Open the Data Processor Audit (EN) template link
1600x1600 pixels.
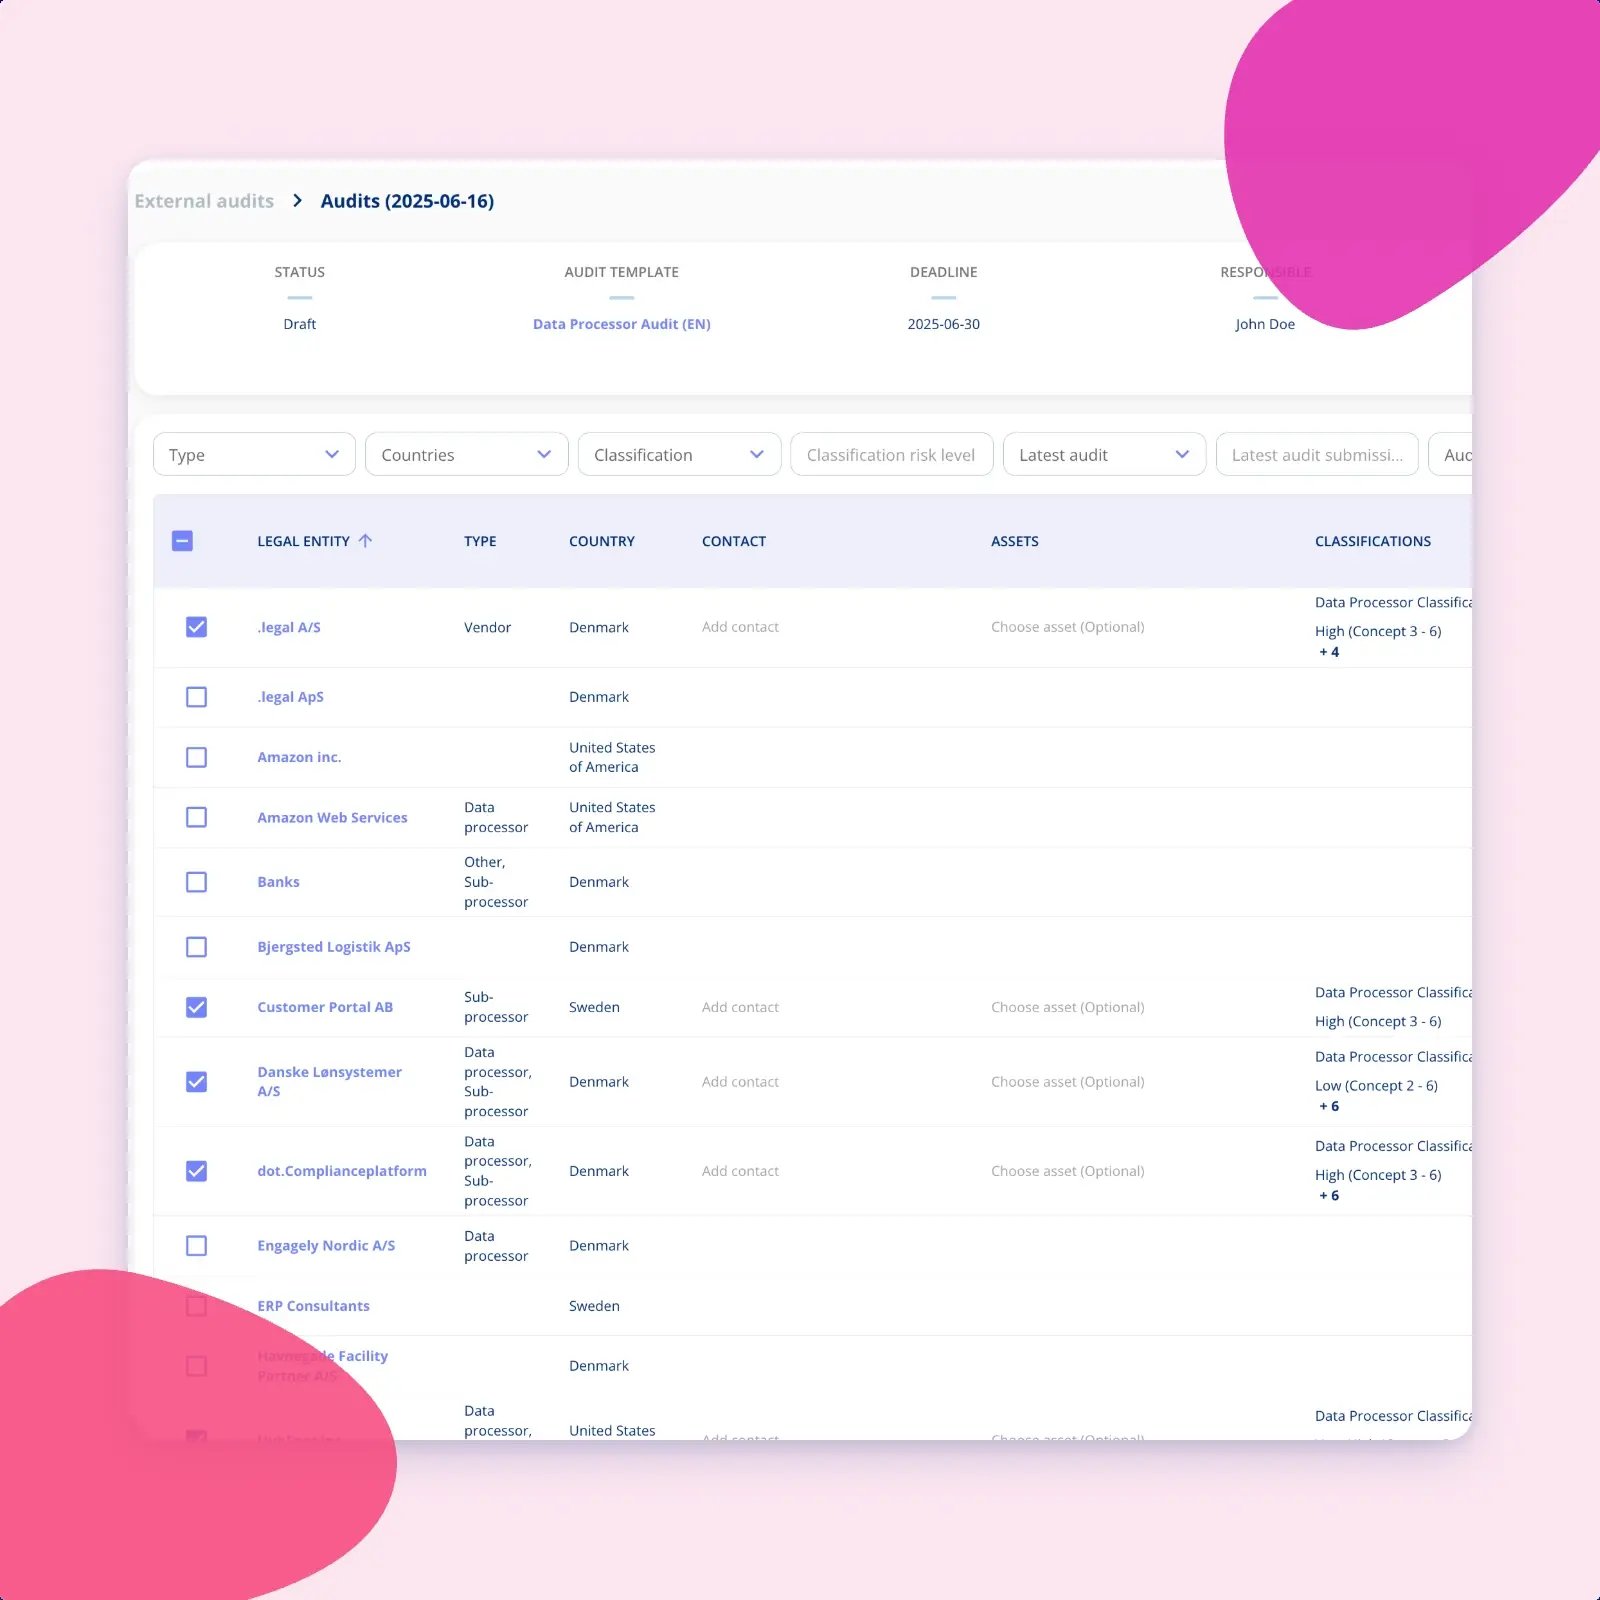tap(622, 324)
